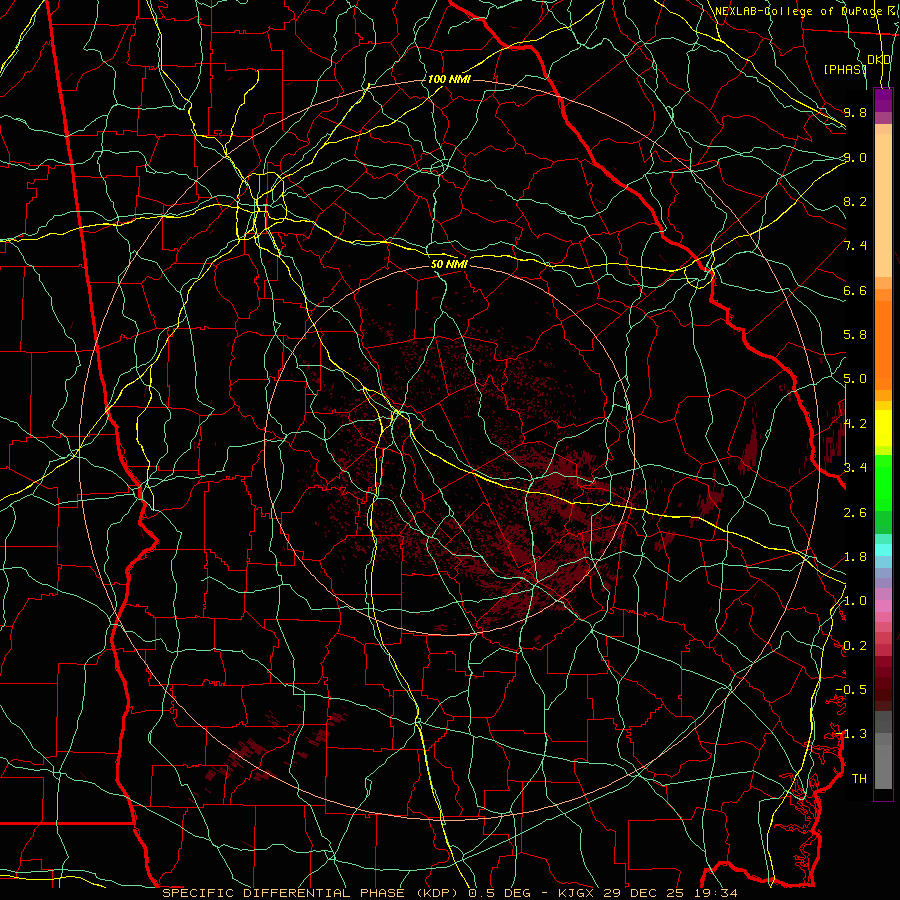Image resolution: width=900 pixels, height=900 pixels.
Task: Click the cyan band of the color bar
Action: (883, 549)
